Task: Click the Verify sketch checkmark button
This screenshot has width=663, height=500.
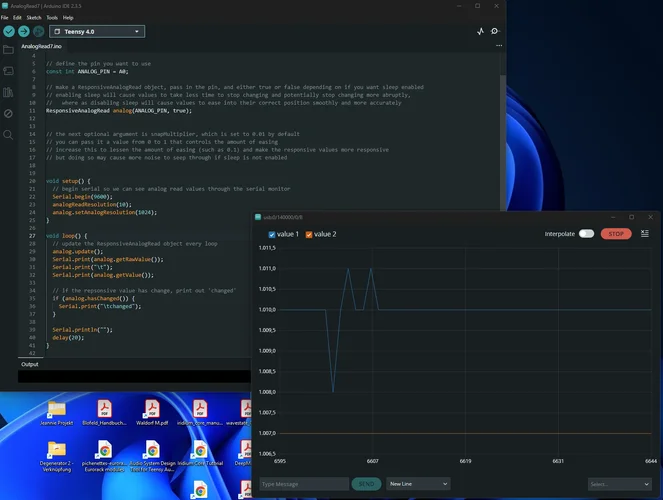Action: pos(9,31)
